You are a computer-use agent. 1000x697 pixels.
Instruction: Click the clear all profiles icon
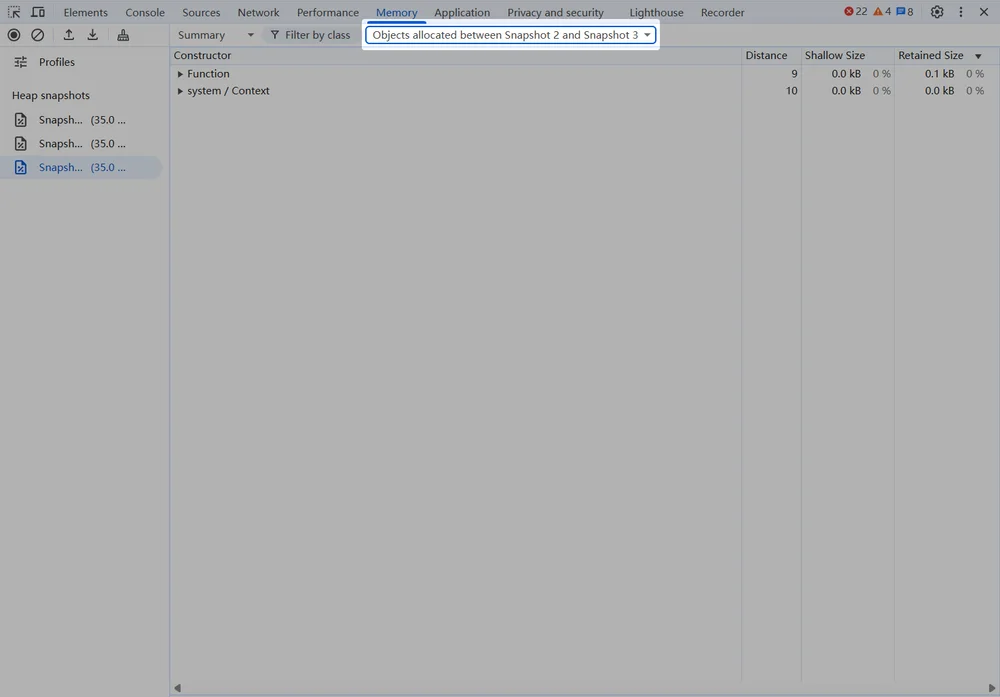(x=38, y=35)
